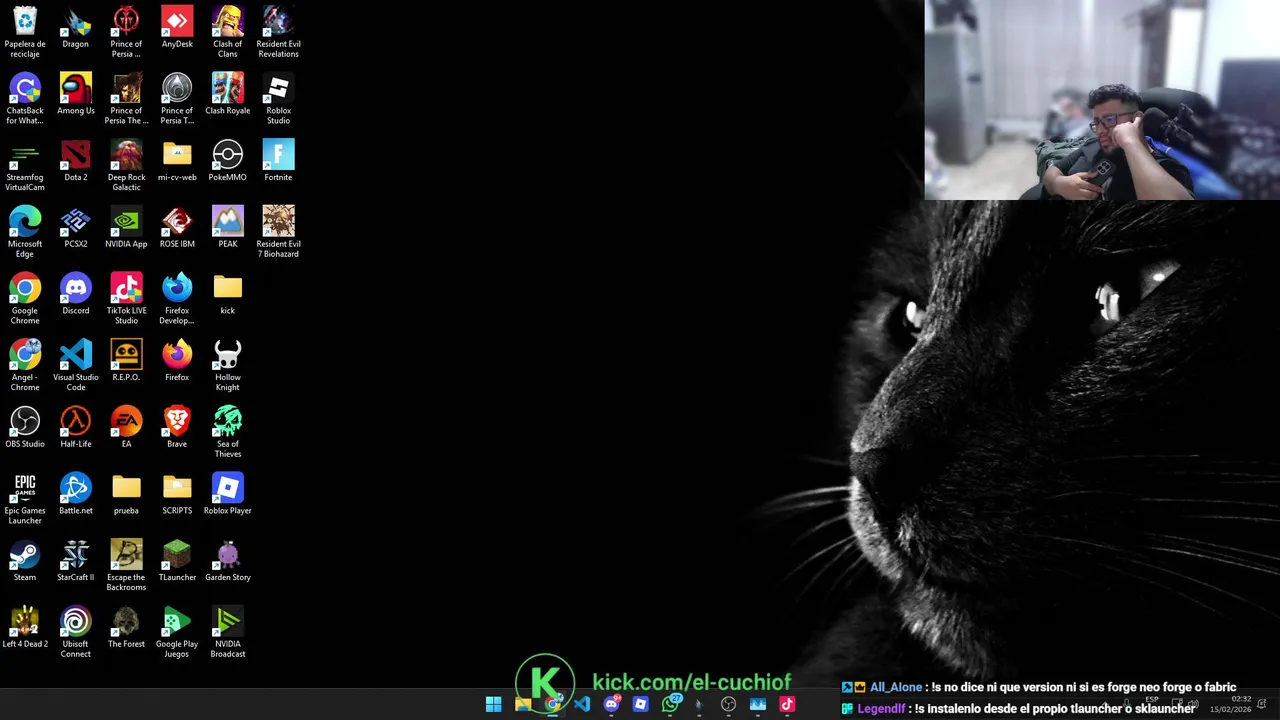1280x720 pixels.
Task: Select Deep Rock Galactic icon
Action: (x=126, y=165)
